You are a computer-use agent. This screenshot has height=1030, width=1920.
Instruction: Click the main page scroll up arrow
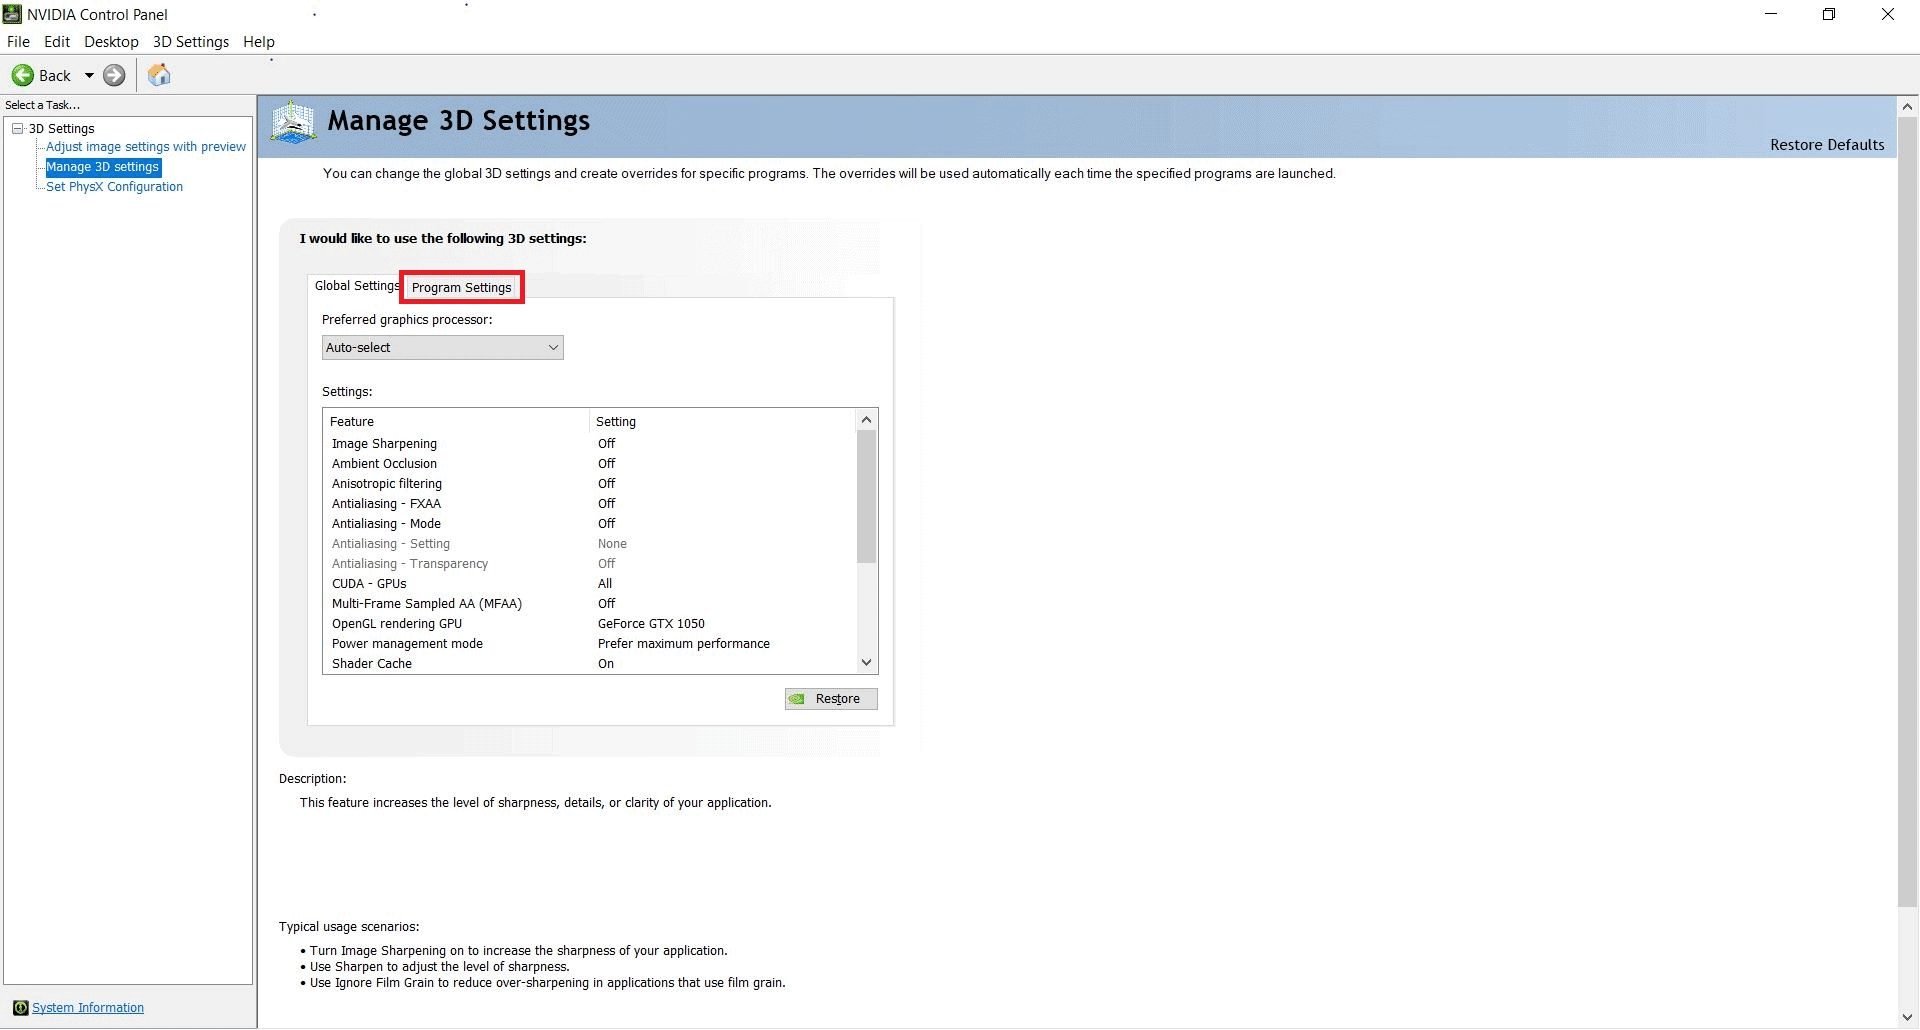1907,106
